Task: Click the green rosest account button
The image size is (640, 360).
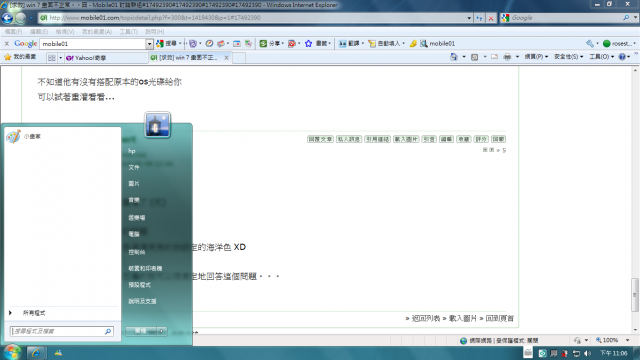Action: pos(618,43)
